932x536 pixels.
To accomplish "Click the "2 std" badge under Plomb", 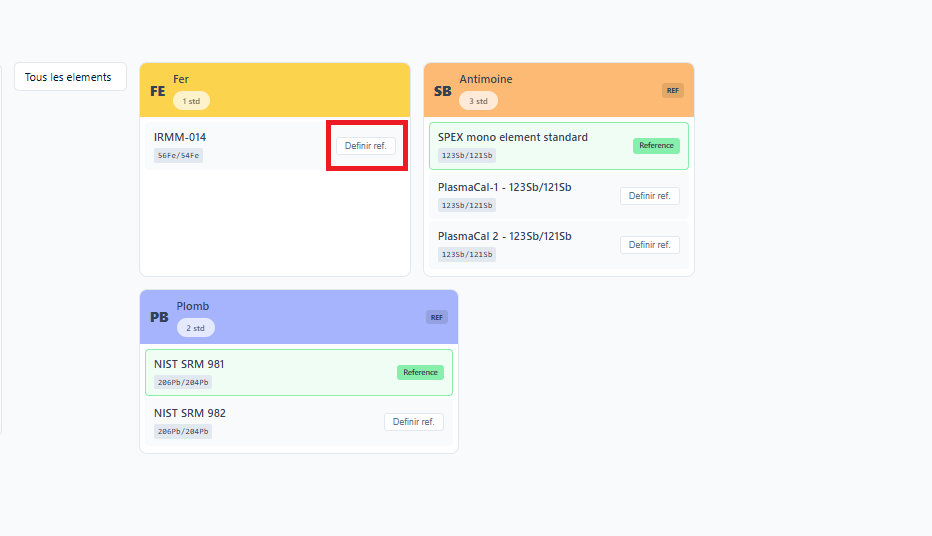I will pyautogui.click(x=195, y=328).
